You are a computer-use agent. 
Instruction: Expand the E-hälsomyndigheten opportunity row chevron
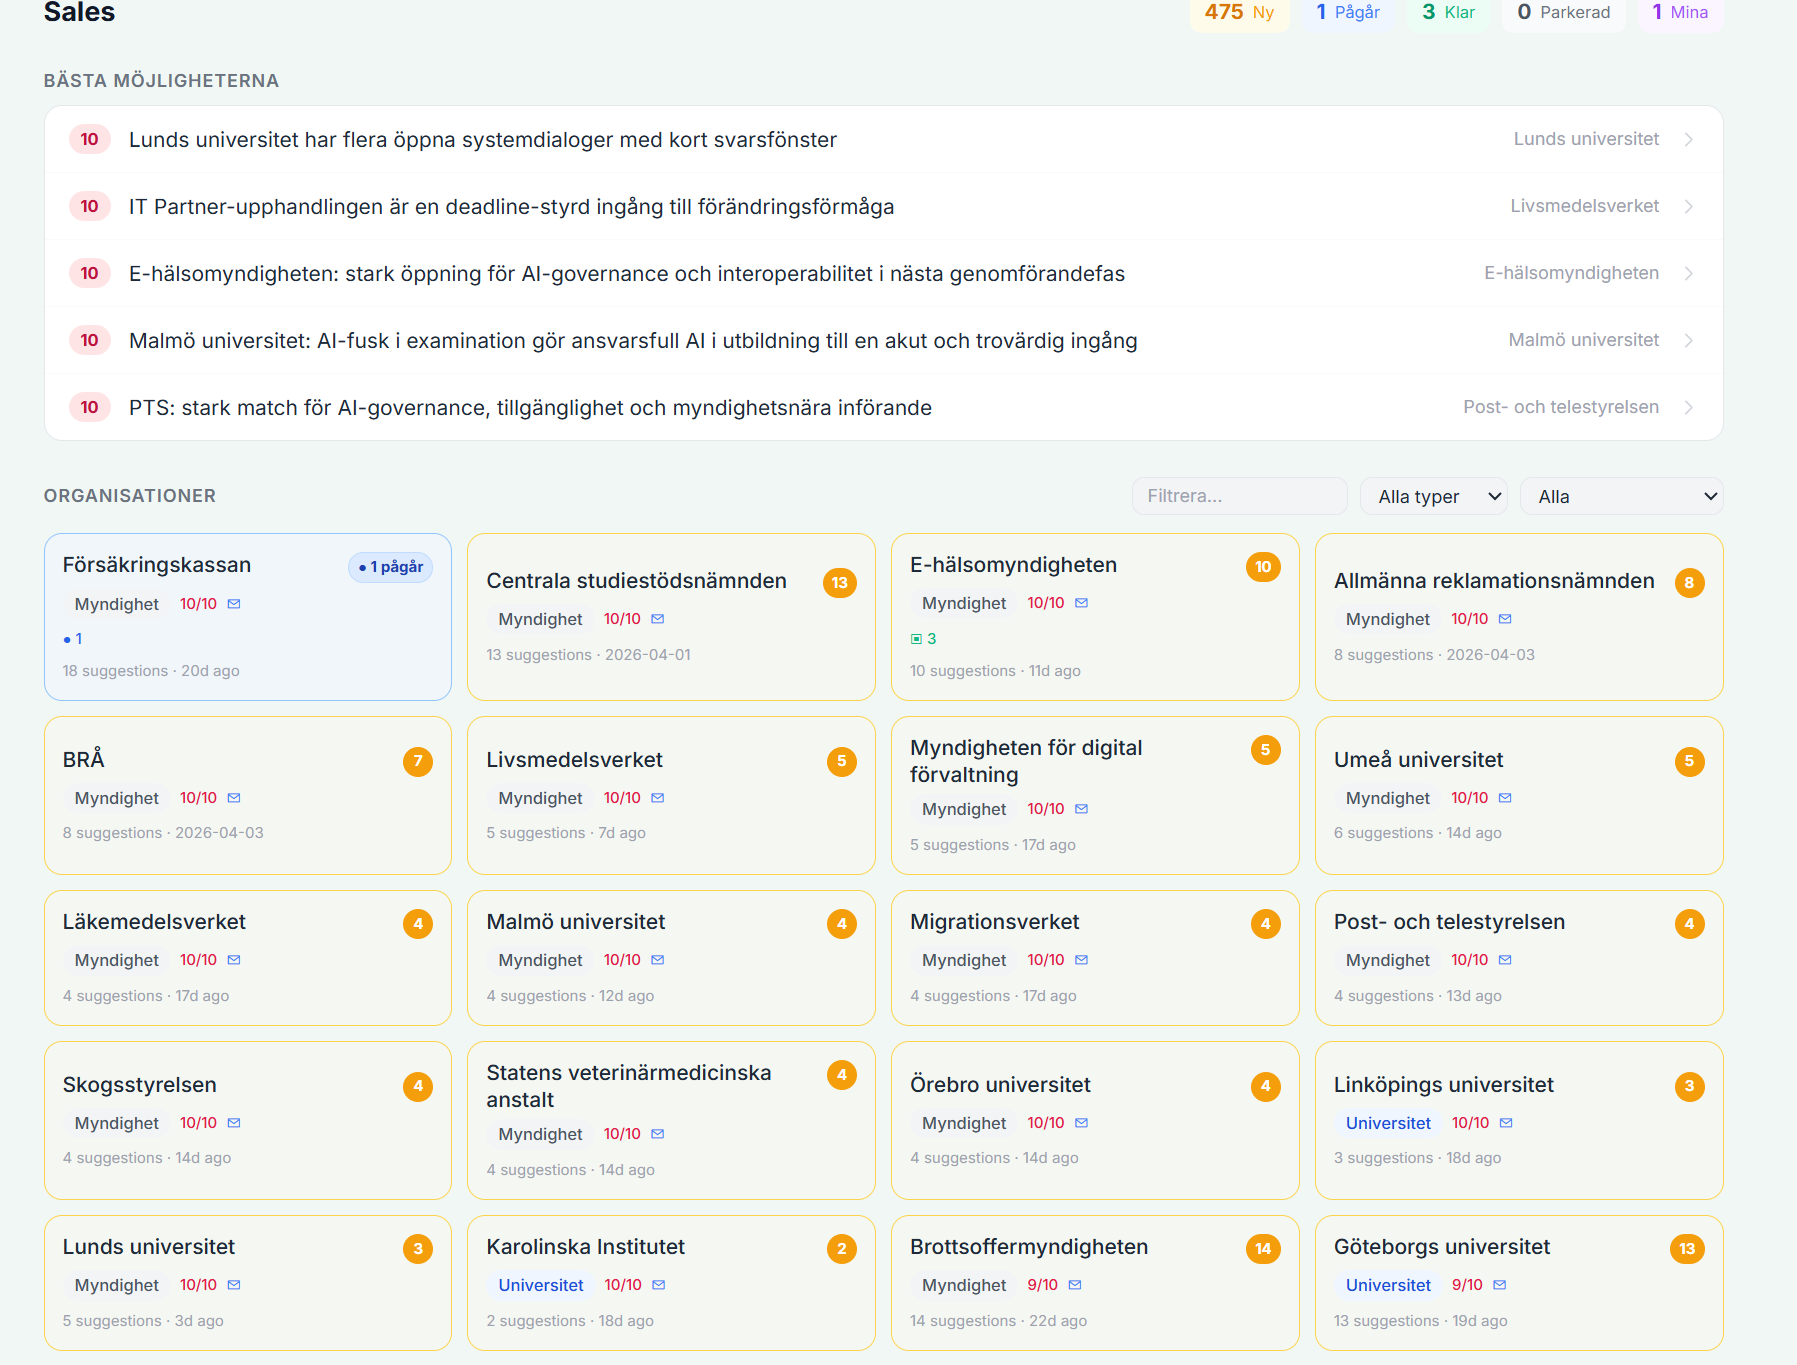point(1689,273)
